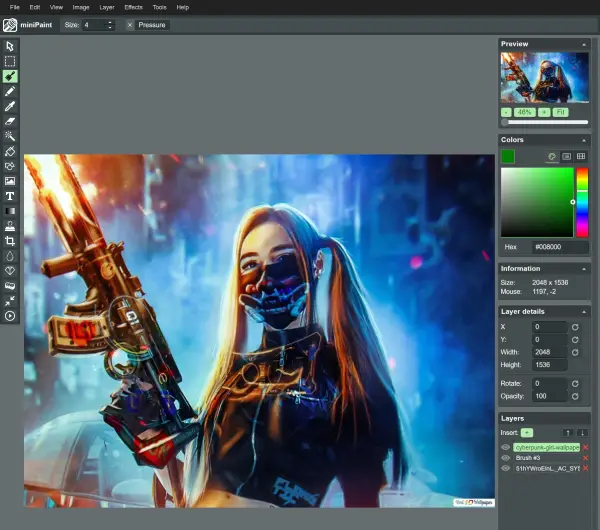The height and width of the screenshot is (530, 600).
Task: Choose the Gradient tool
Action: pyautogui.click(x=10, y=211)
